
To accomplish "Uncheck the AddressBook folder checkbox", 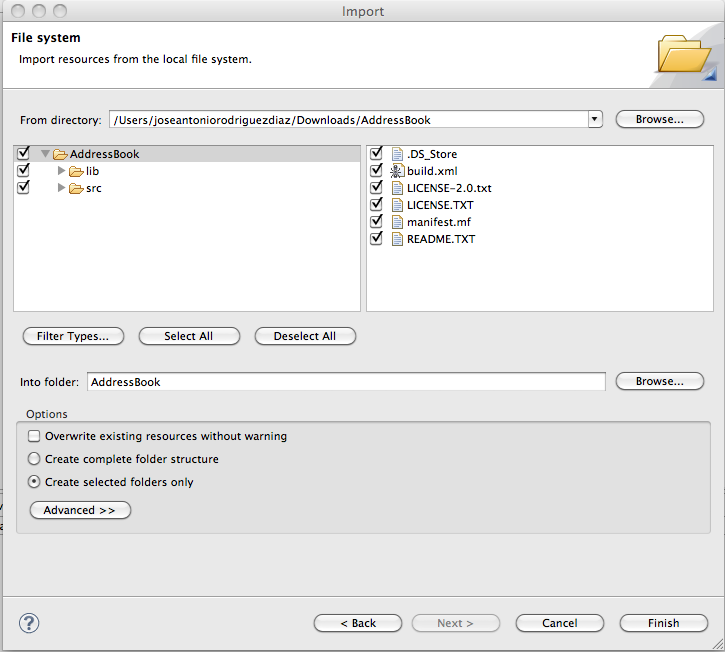I will click(23, 153).
